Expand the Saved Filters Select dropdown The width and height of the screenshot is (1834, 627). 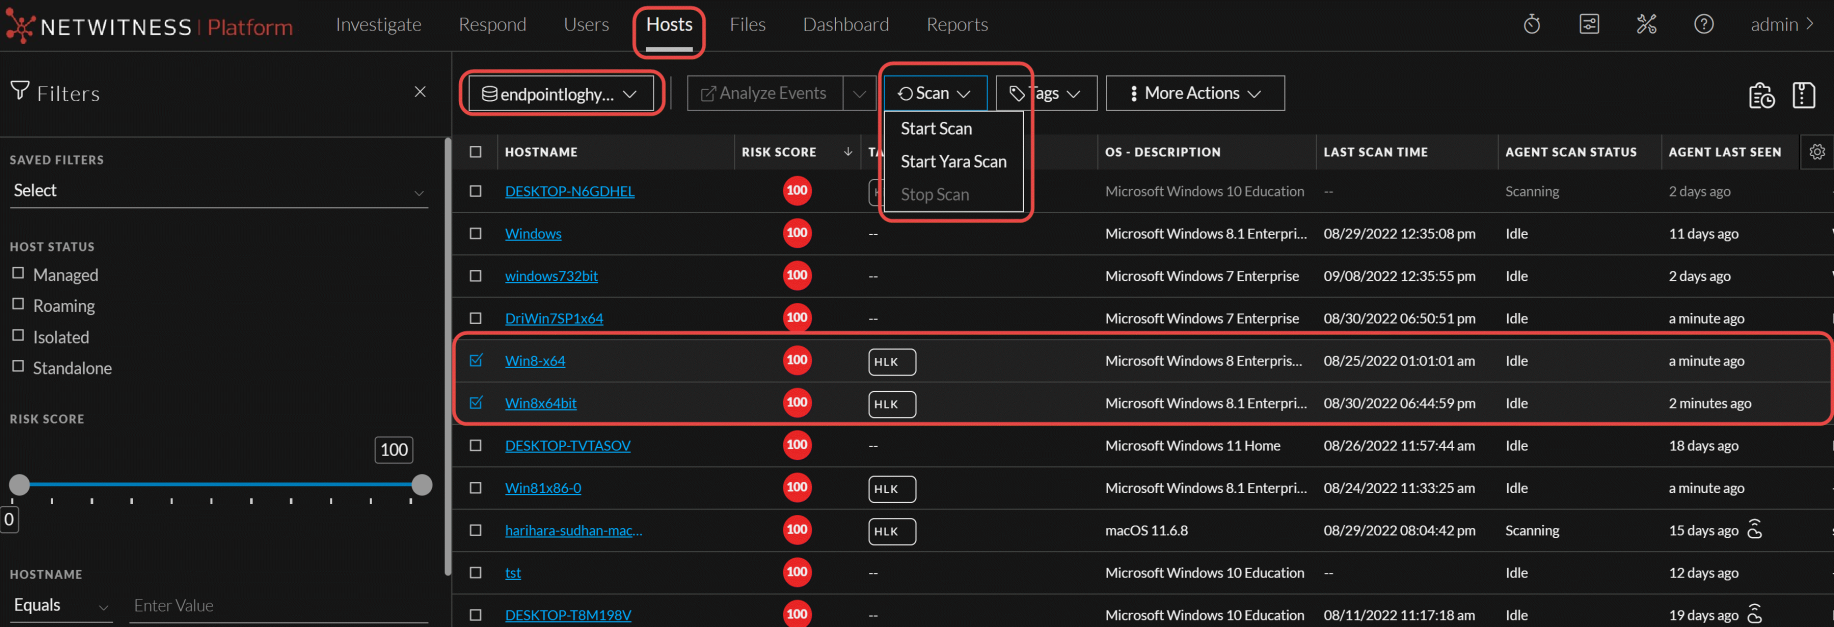pyautogui.click(x=218, y=191)
